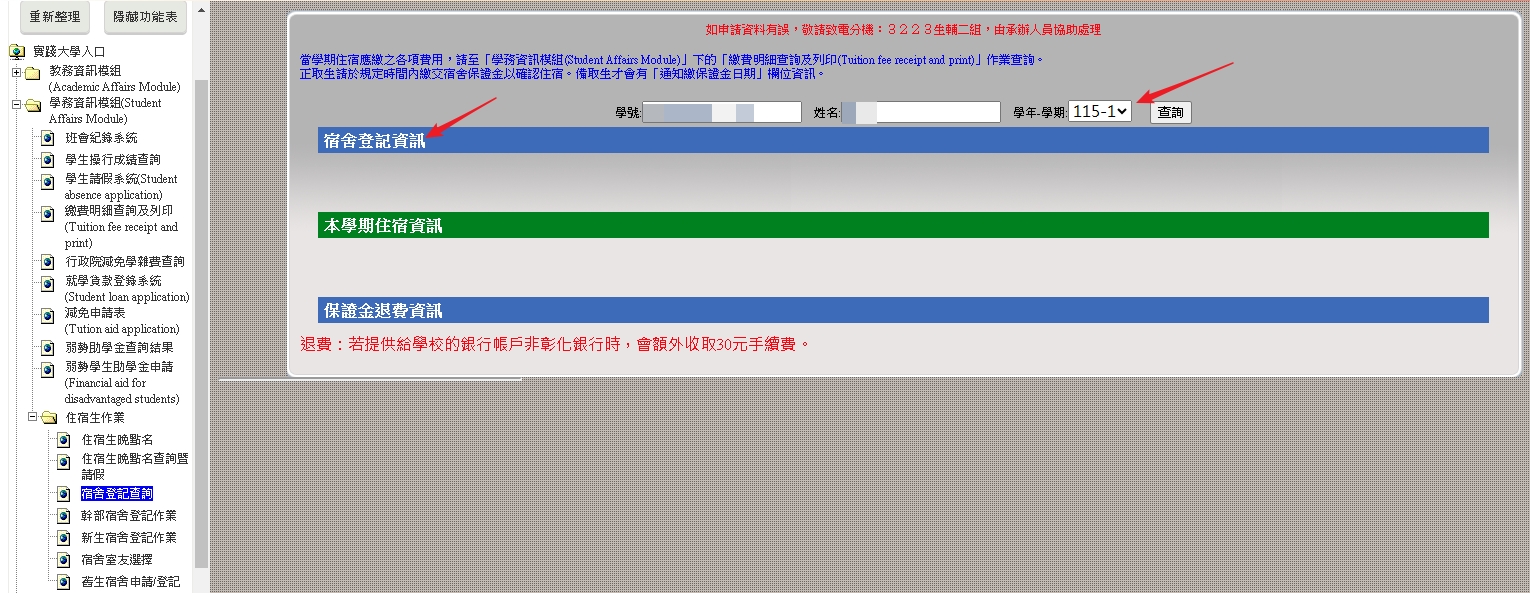This screenshot has width=1530, height=593.
Task: Click the 就學貸款登錄系統 page icon
Action: click(47, 283)
